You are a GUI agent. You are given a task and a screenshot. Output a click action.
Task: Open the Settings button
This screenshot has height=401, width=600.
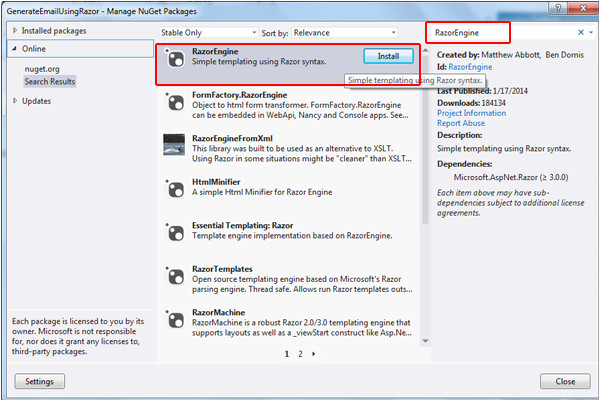pos(39,381)
